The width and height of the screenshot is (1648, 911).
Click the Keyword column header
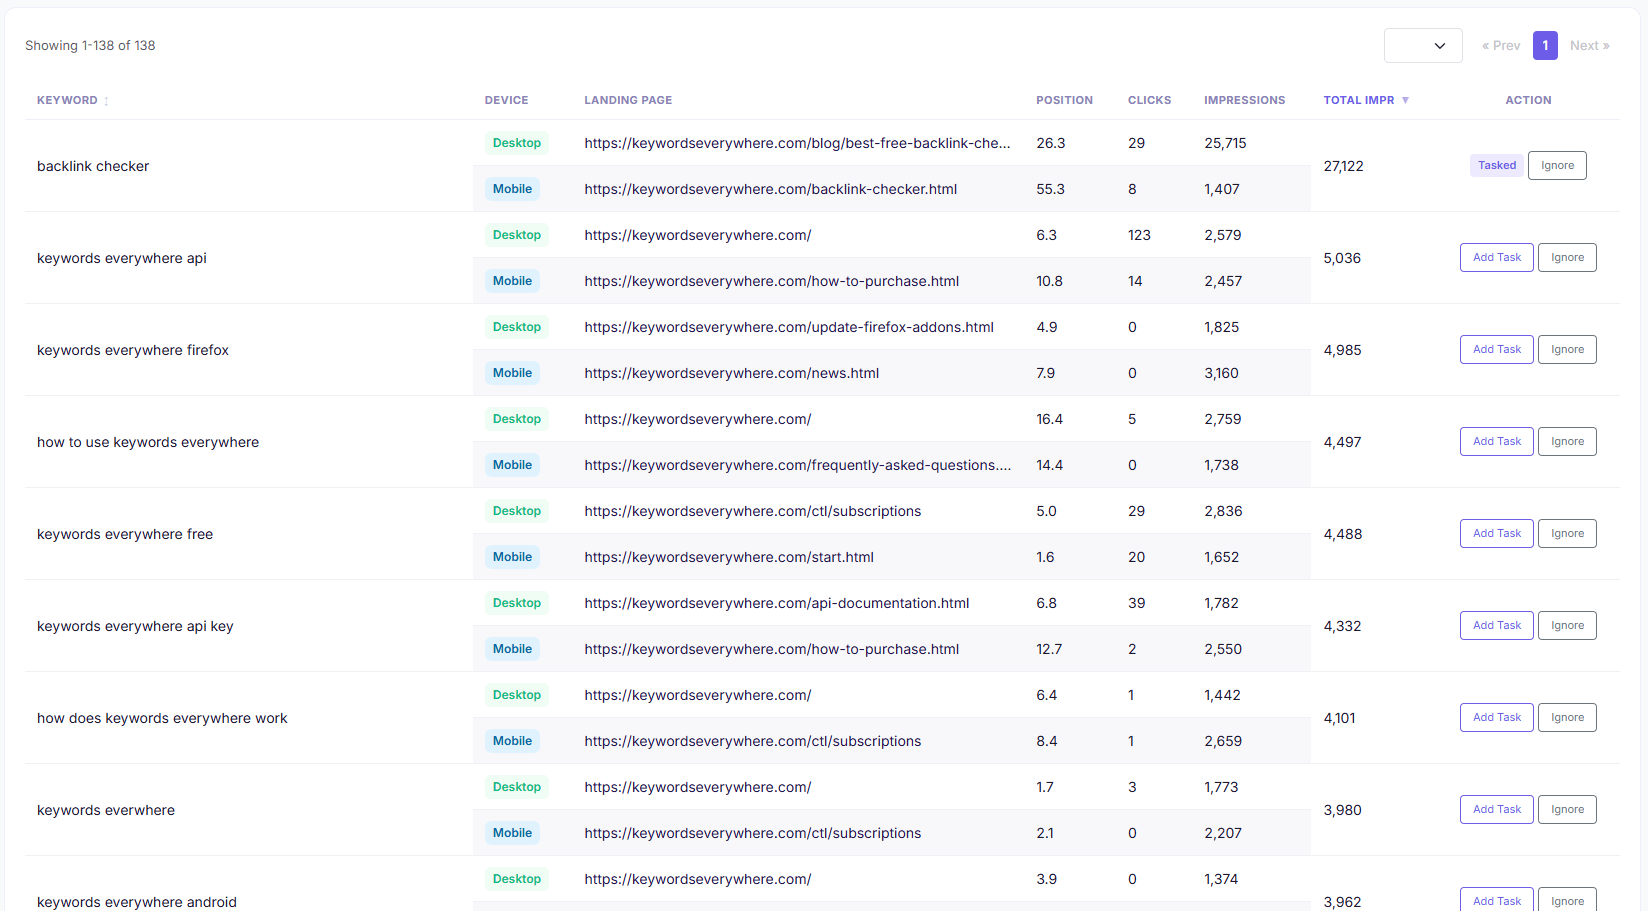(67, 100)
